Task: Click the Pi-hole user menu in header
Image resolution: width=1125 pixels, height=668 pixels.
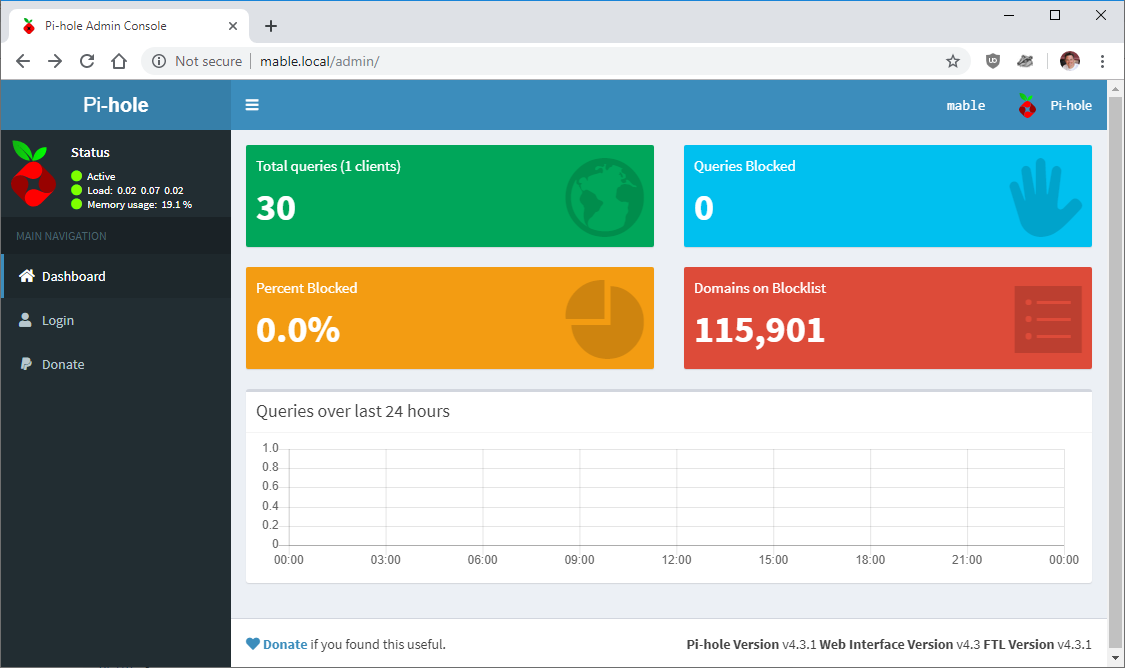Action: coord(1055,105)
